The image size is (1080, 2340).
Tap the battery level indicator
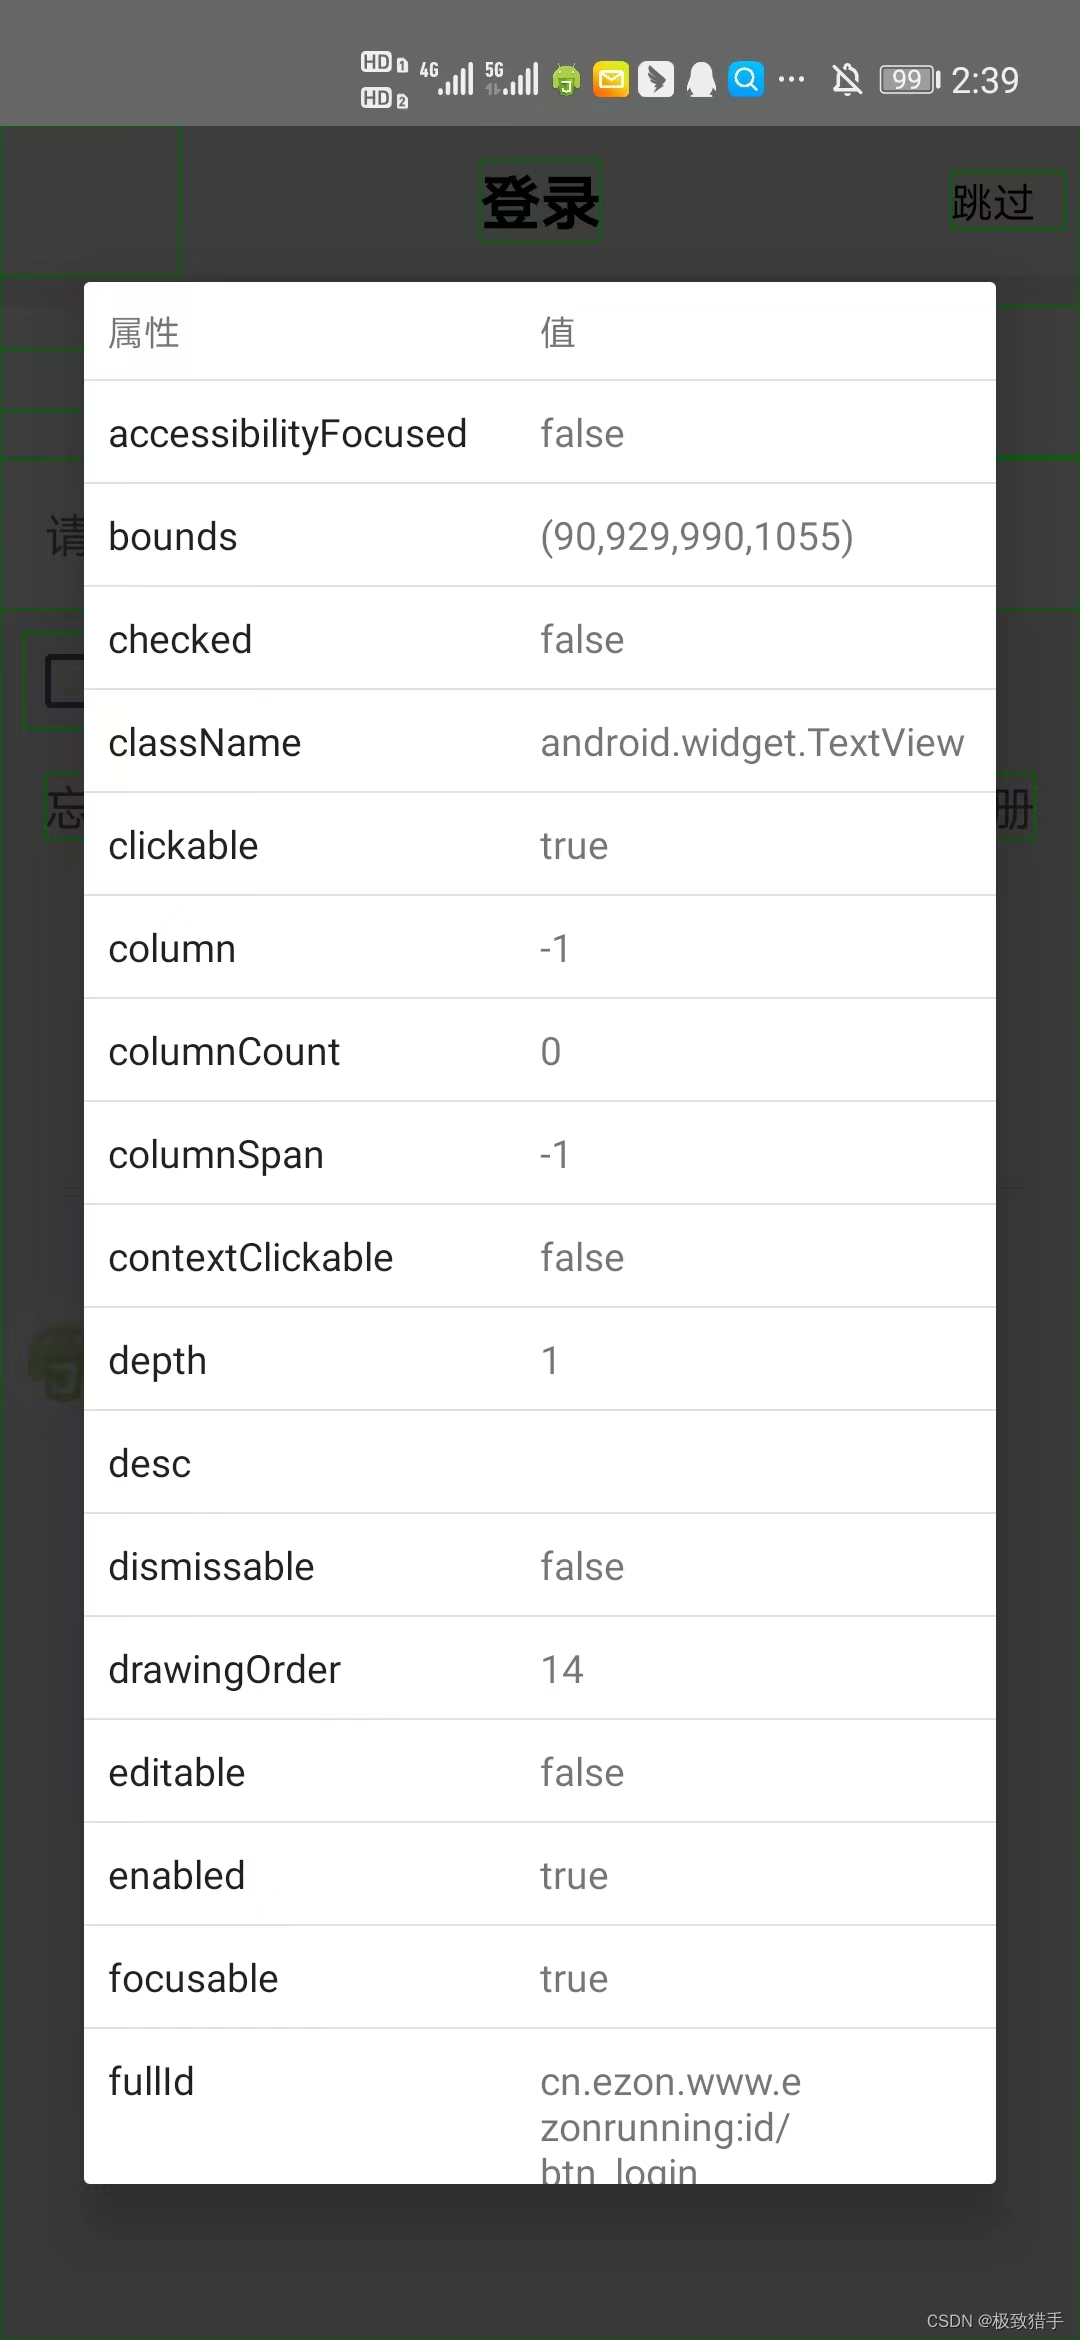click(x=910, y=79)
